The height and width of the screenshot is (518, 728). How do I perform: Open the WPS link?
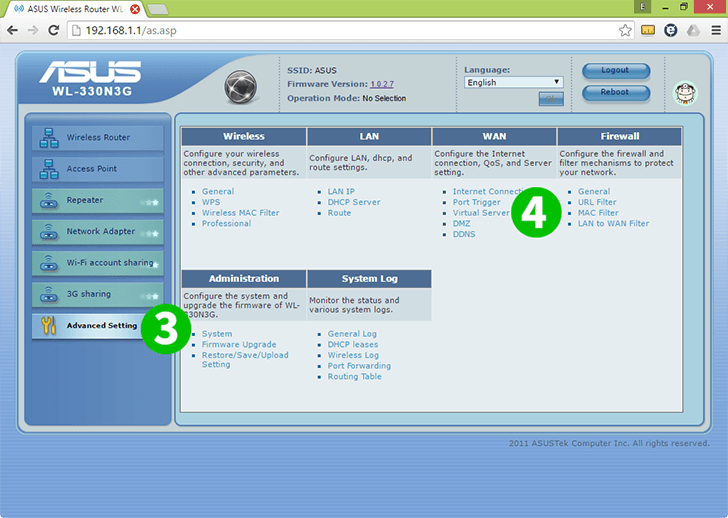click(x=211, y=202)
